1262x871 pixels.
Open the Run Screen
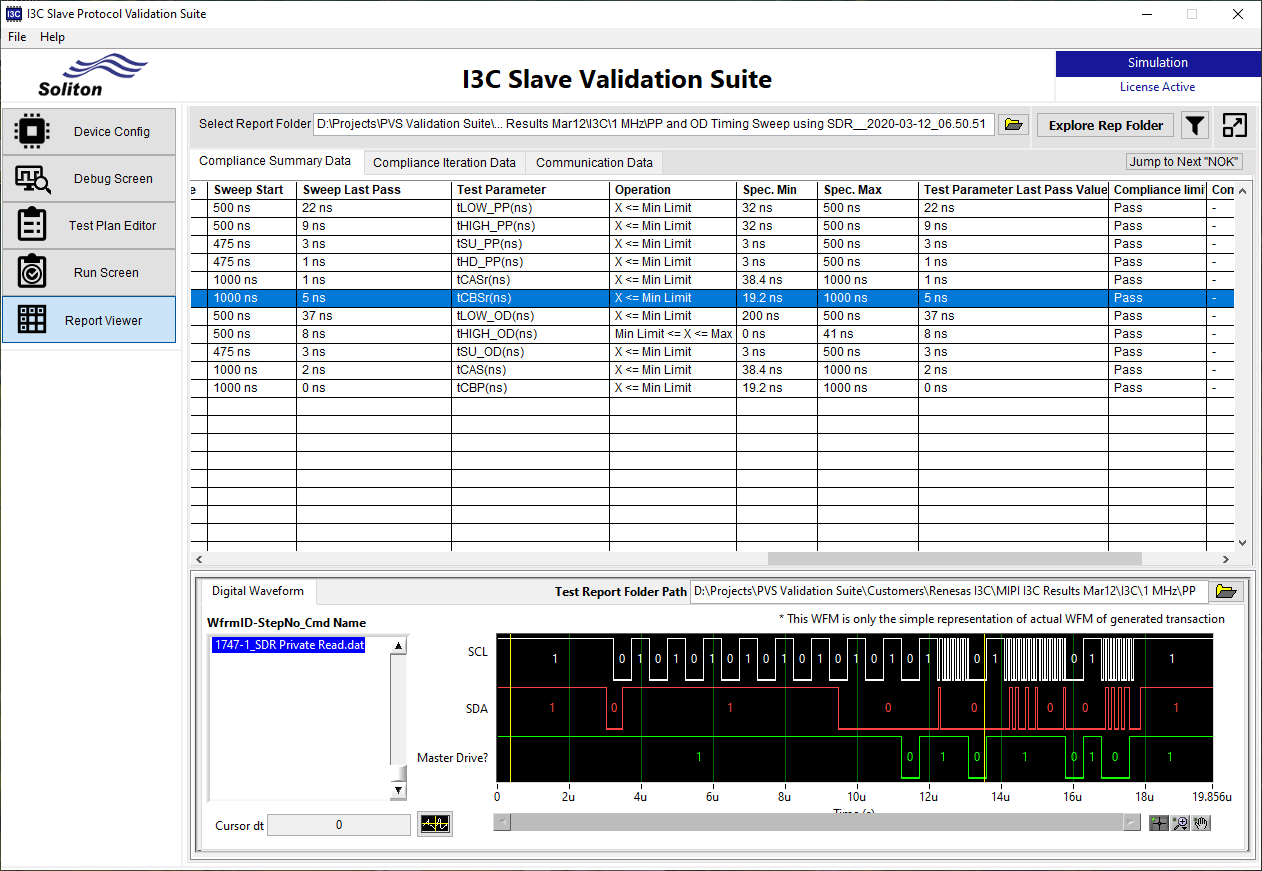[88, 271]
